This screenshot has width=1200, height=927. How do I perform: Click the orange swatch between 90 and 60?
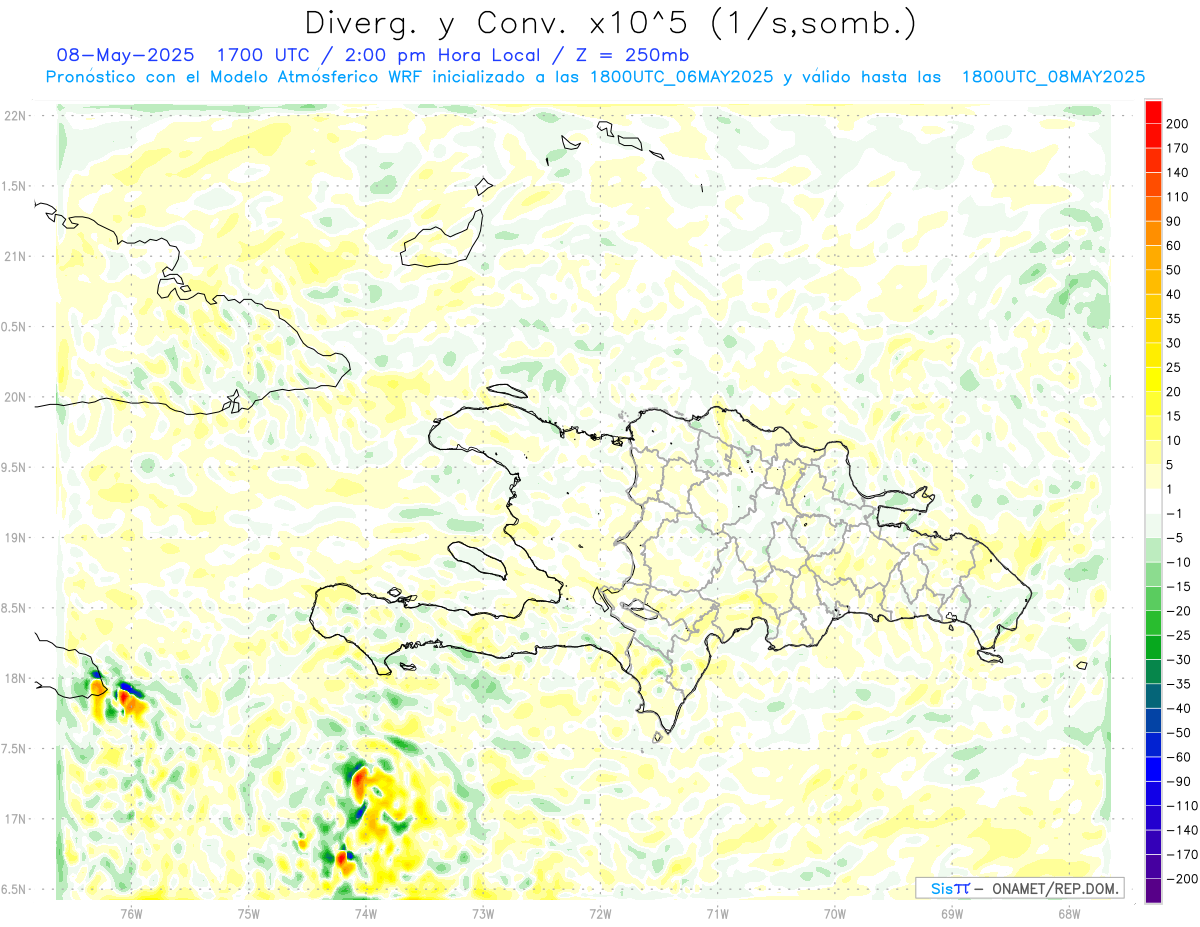[x=1153, y=233]
